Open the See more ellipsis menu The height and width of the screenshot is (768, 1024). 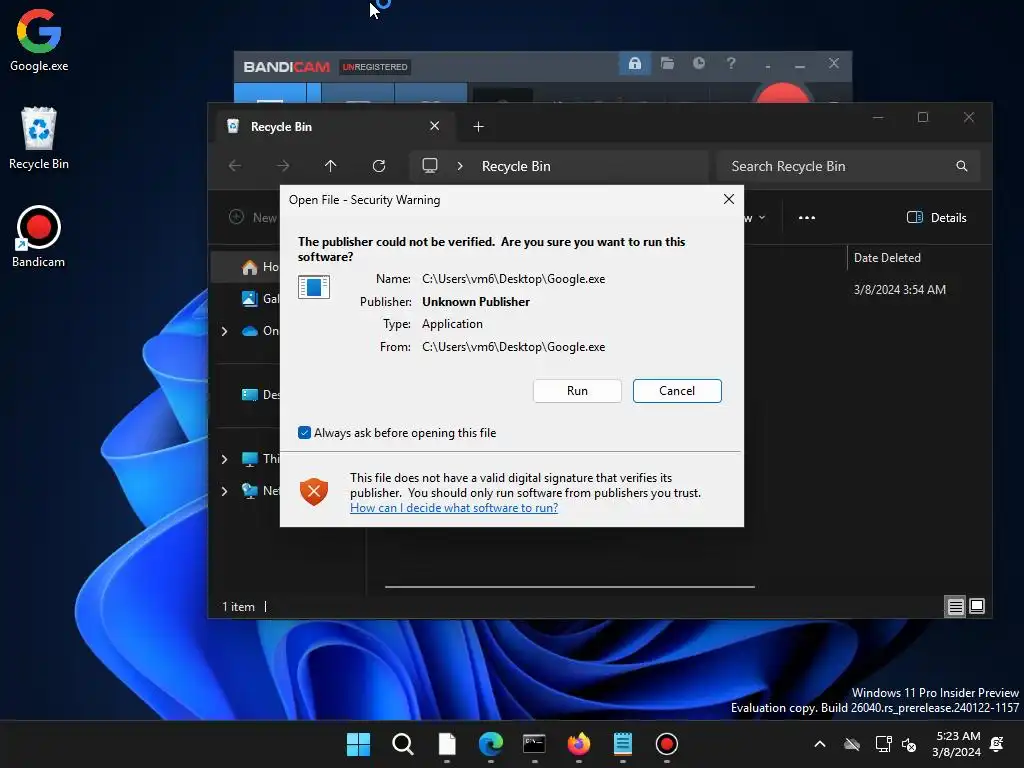(807, 217)
